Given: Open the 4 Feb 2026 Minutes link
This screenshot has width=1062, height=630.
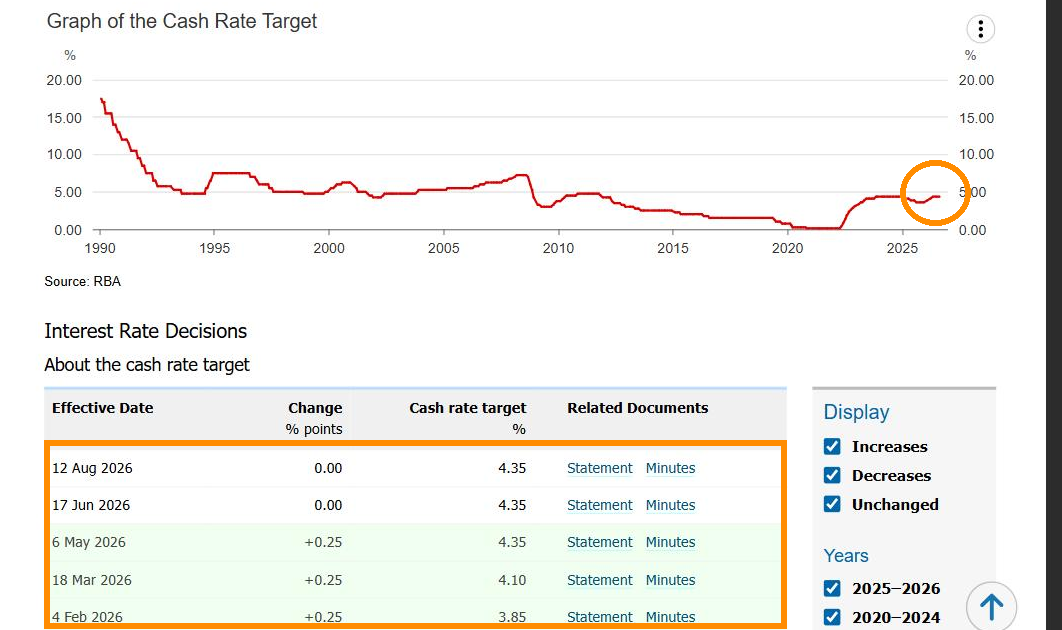Looking at the screenshot, I should [x=671, y=617].
